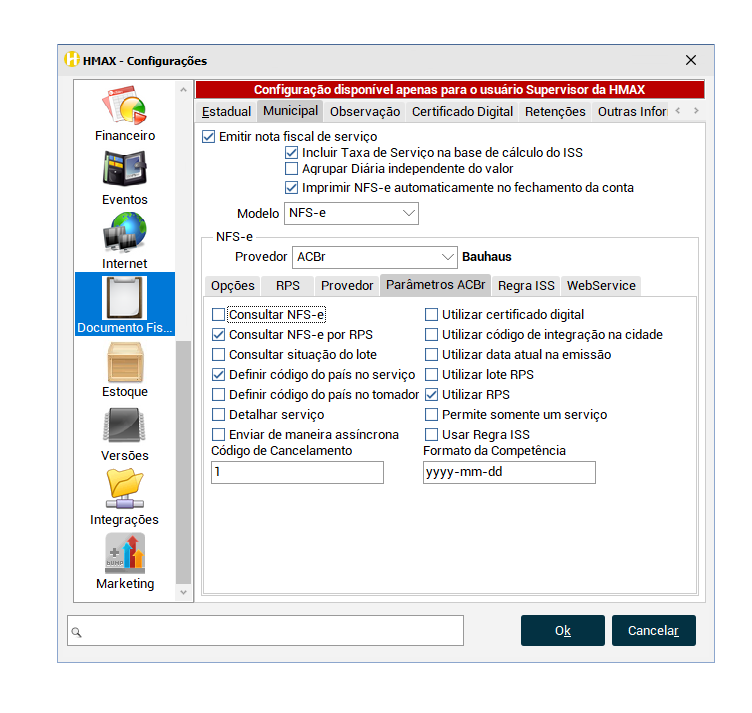Select the Marketing chart icon
This screenshot has height=713, width=752.
[x=125, y=553]
